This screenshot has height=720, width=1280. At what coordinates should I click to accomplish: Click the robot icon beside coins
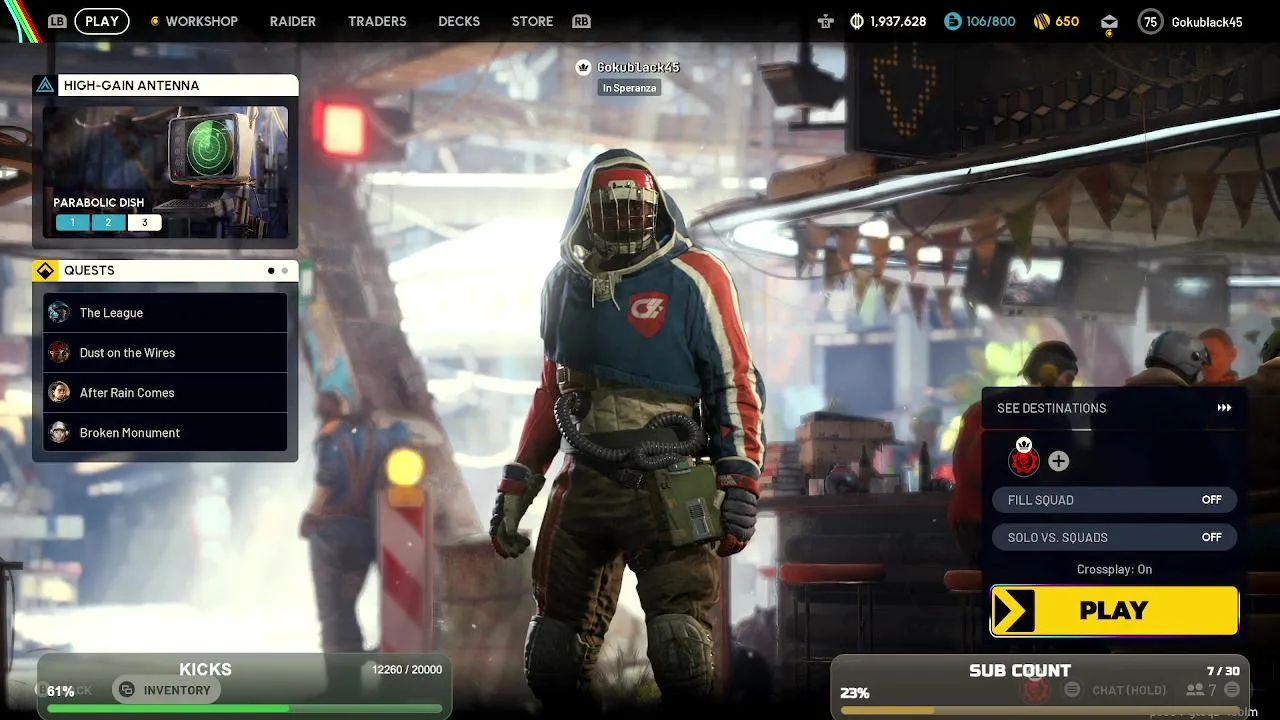pyautogui.click(x=825, y=21)
